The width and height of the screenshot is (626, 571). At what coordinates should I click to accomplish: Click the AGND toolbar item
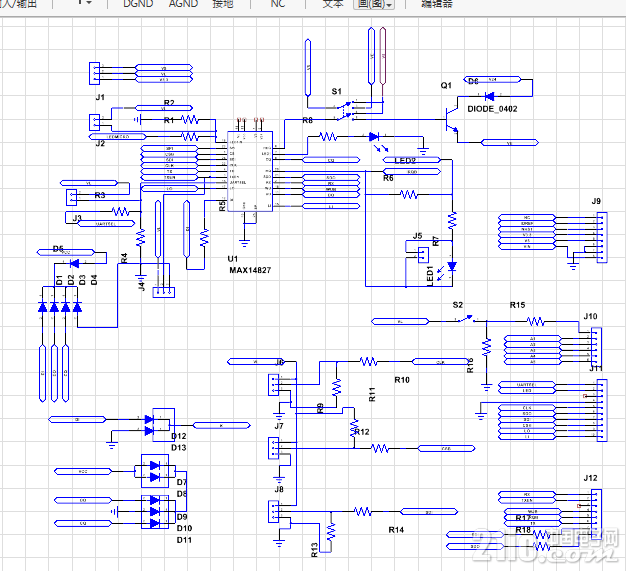tap(183, 4)
